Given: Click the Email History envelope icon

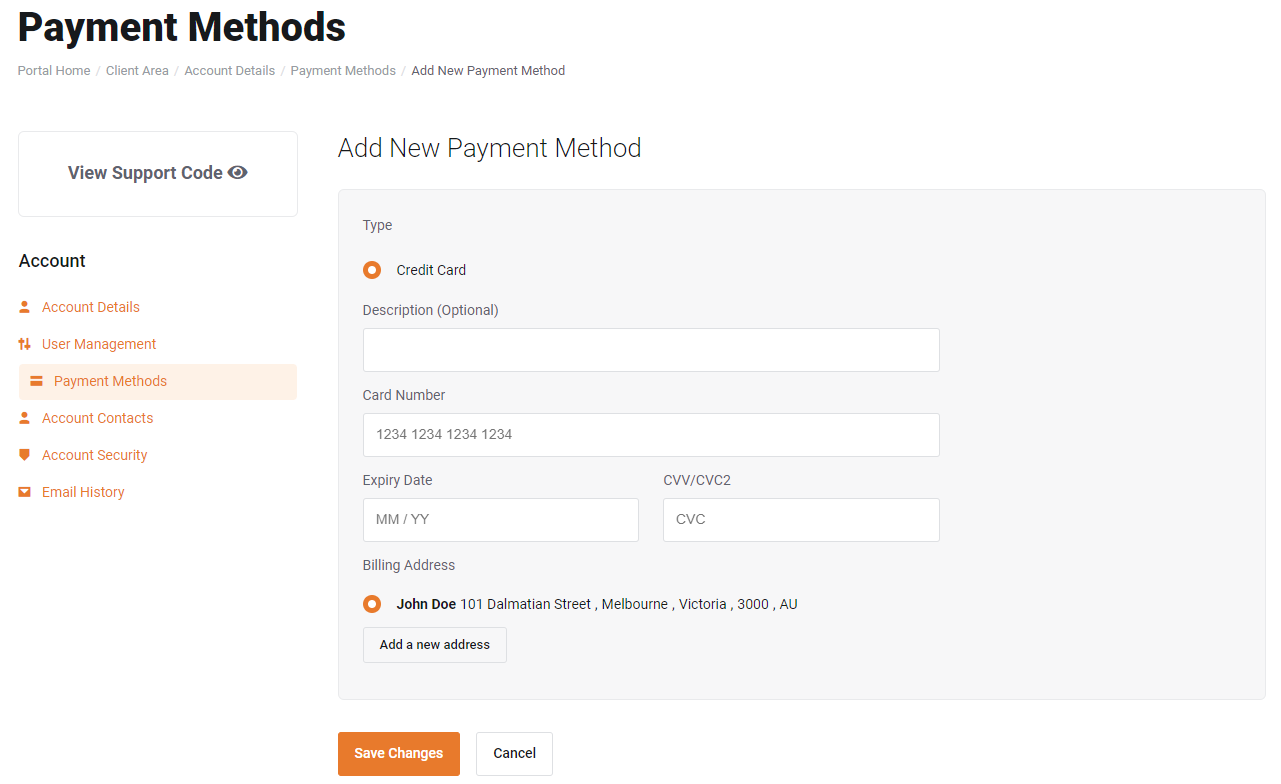Looking at the screenshot, I should coord(25,492).
